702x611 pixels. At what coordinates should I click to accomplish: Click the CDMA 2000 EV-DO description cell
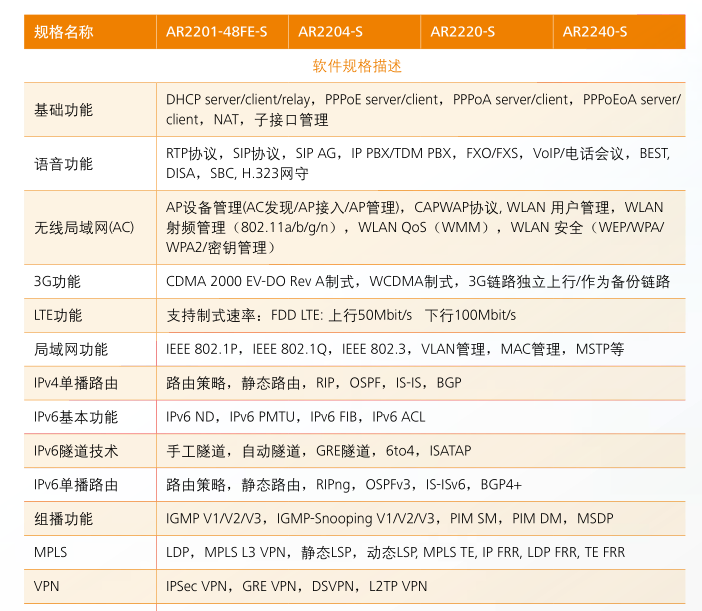click(421, 282)
